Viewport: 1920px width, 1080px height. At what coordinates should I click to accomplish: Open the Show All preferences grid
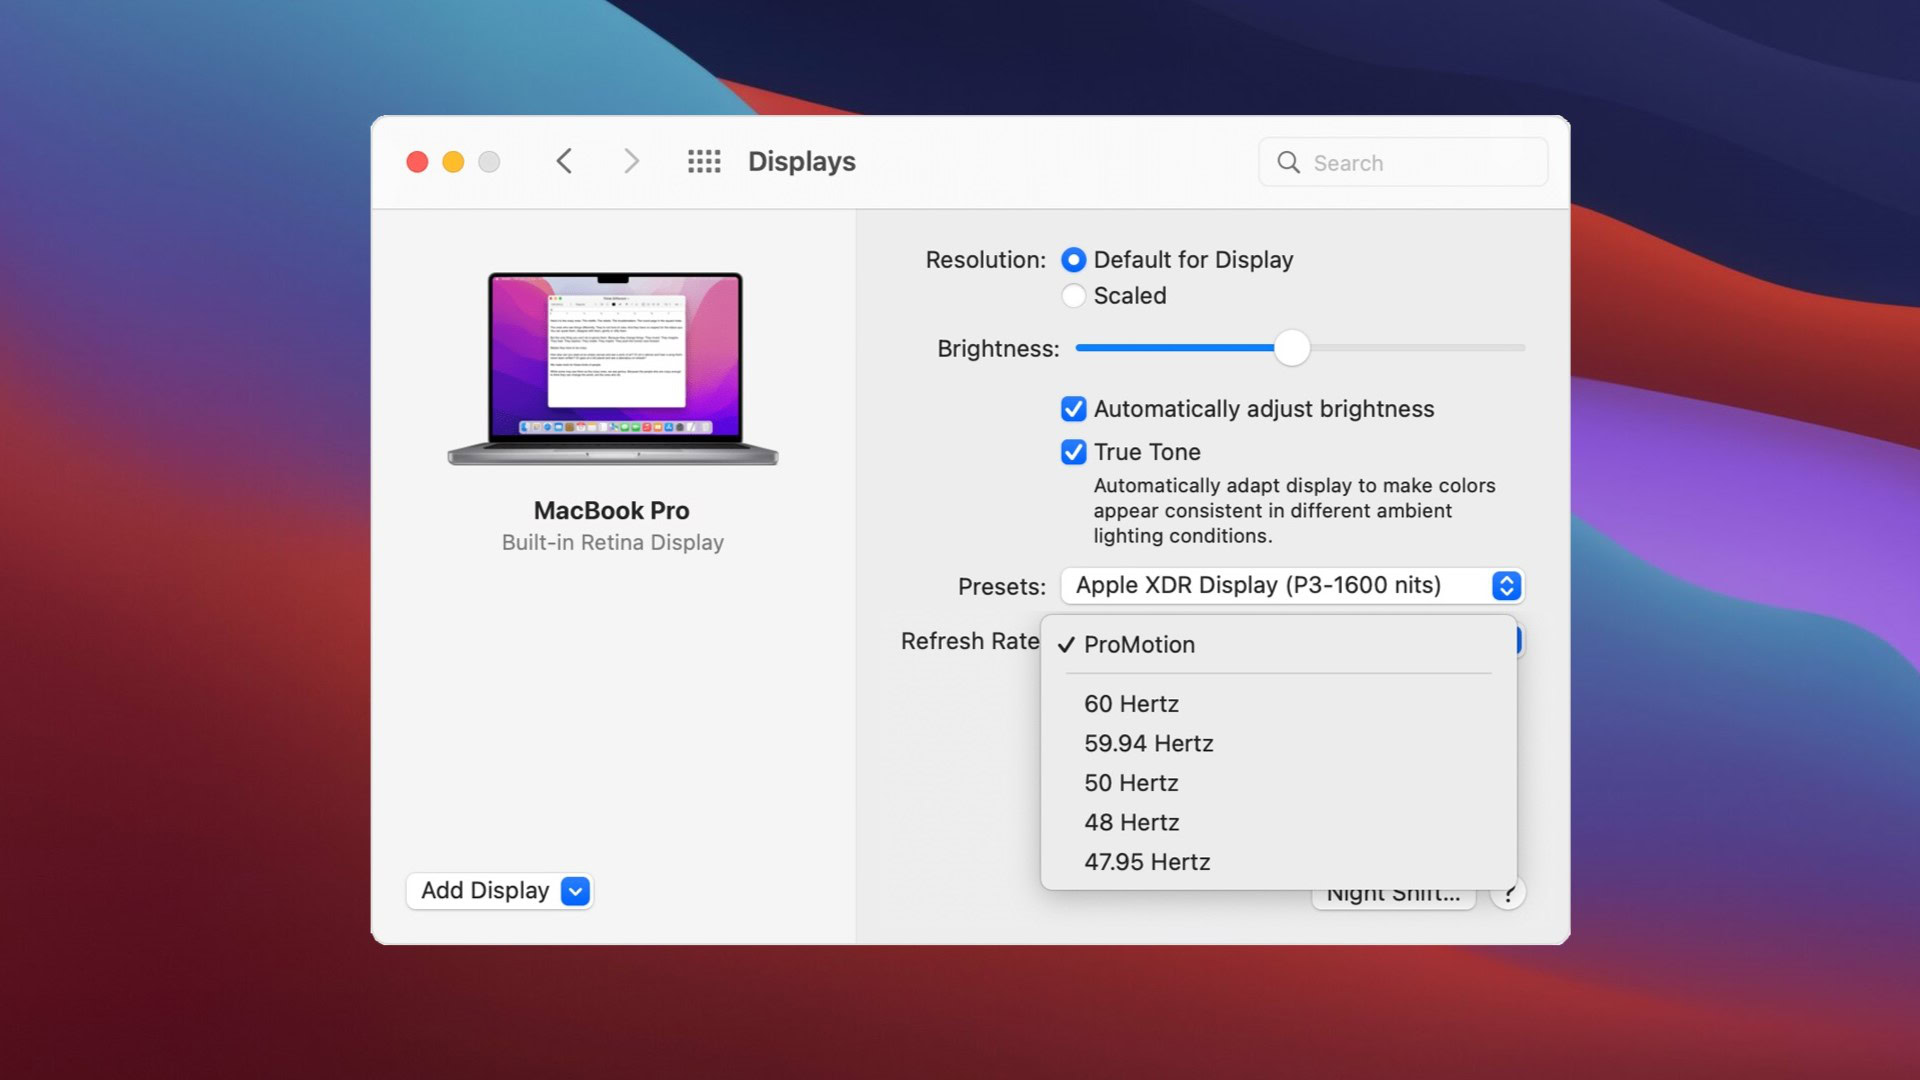704,162
